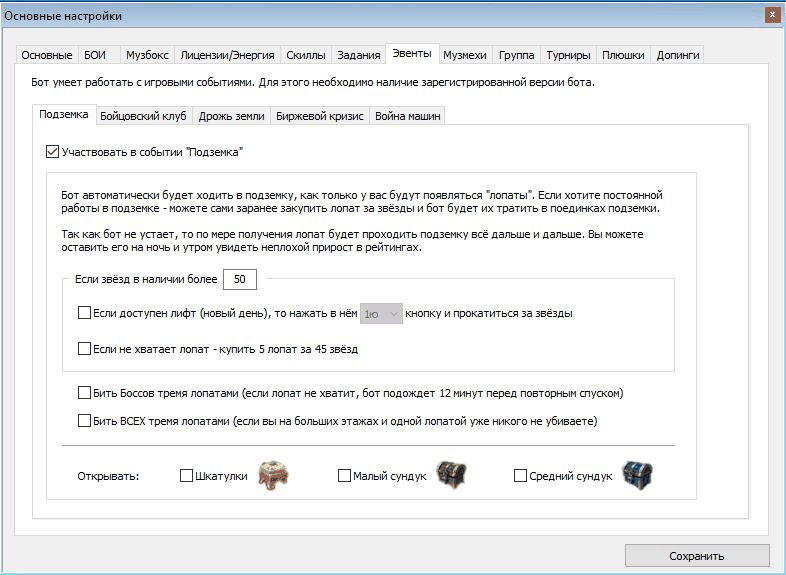Check the Средний сундук checkbox

520,475
